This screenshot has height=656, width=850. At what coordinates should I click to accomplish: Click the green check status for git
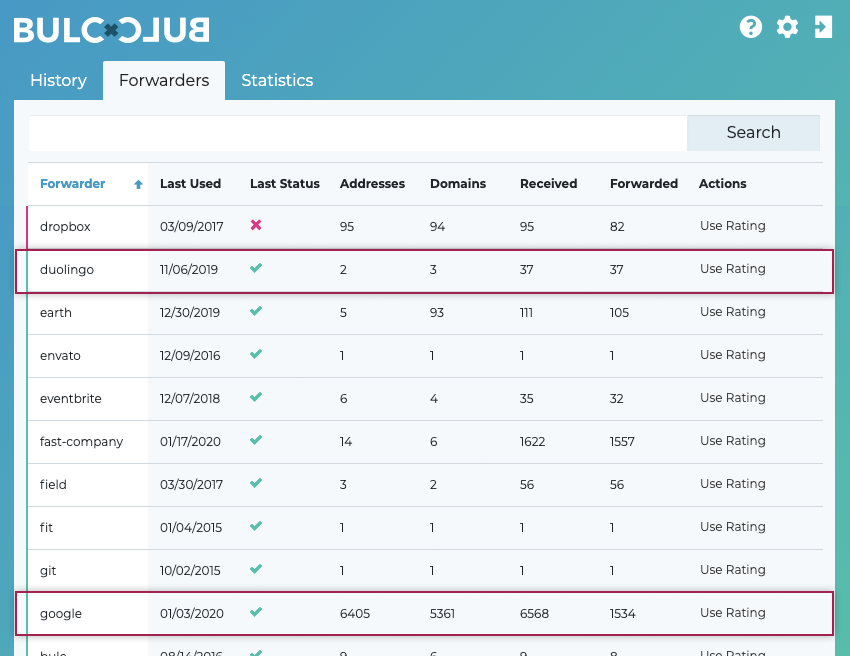pos(256,569)
